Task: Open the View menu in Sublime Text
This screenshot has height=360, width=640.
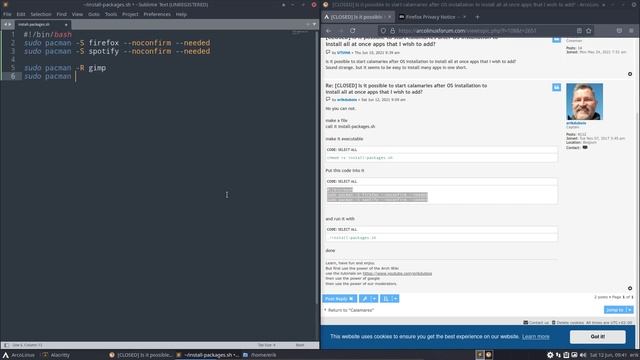Action: point(78,14)
